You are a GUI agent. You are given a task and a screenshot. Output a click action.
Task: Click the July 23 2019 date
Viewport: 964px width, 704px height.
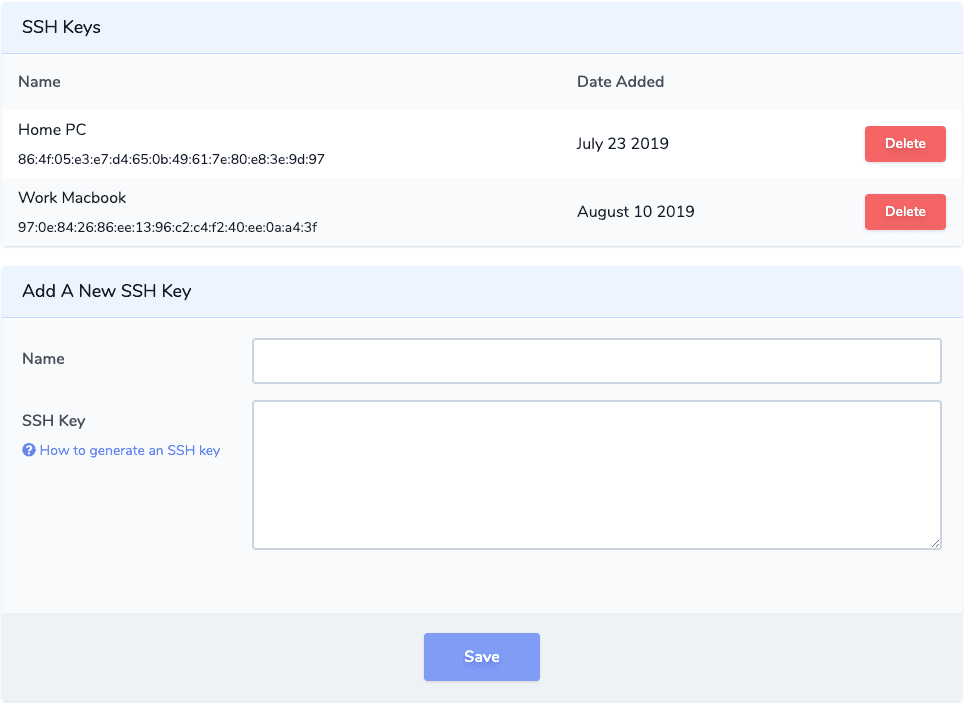(623, 144)
